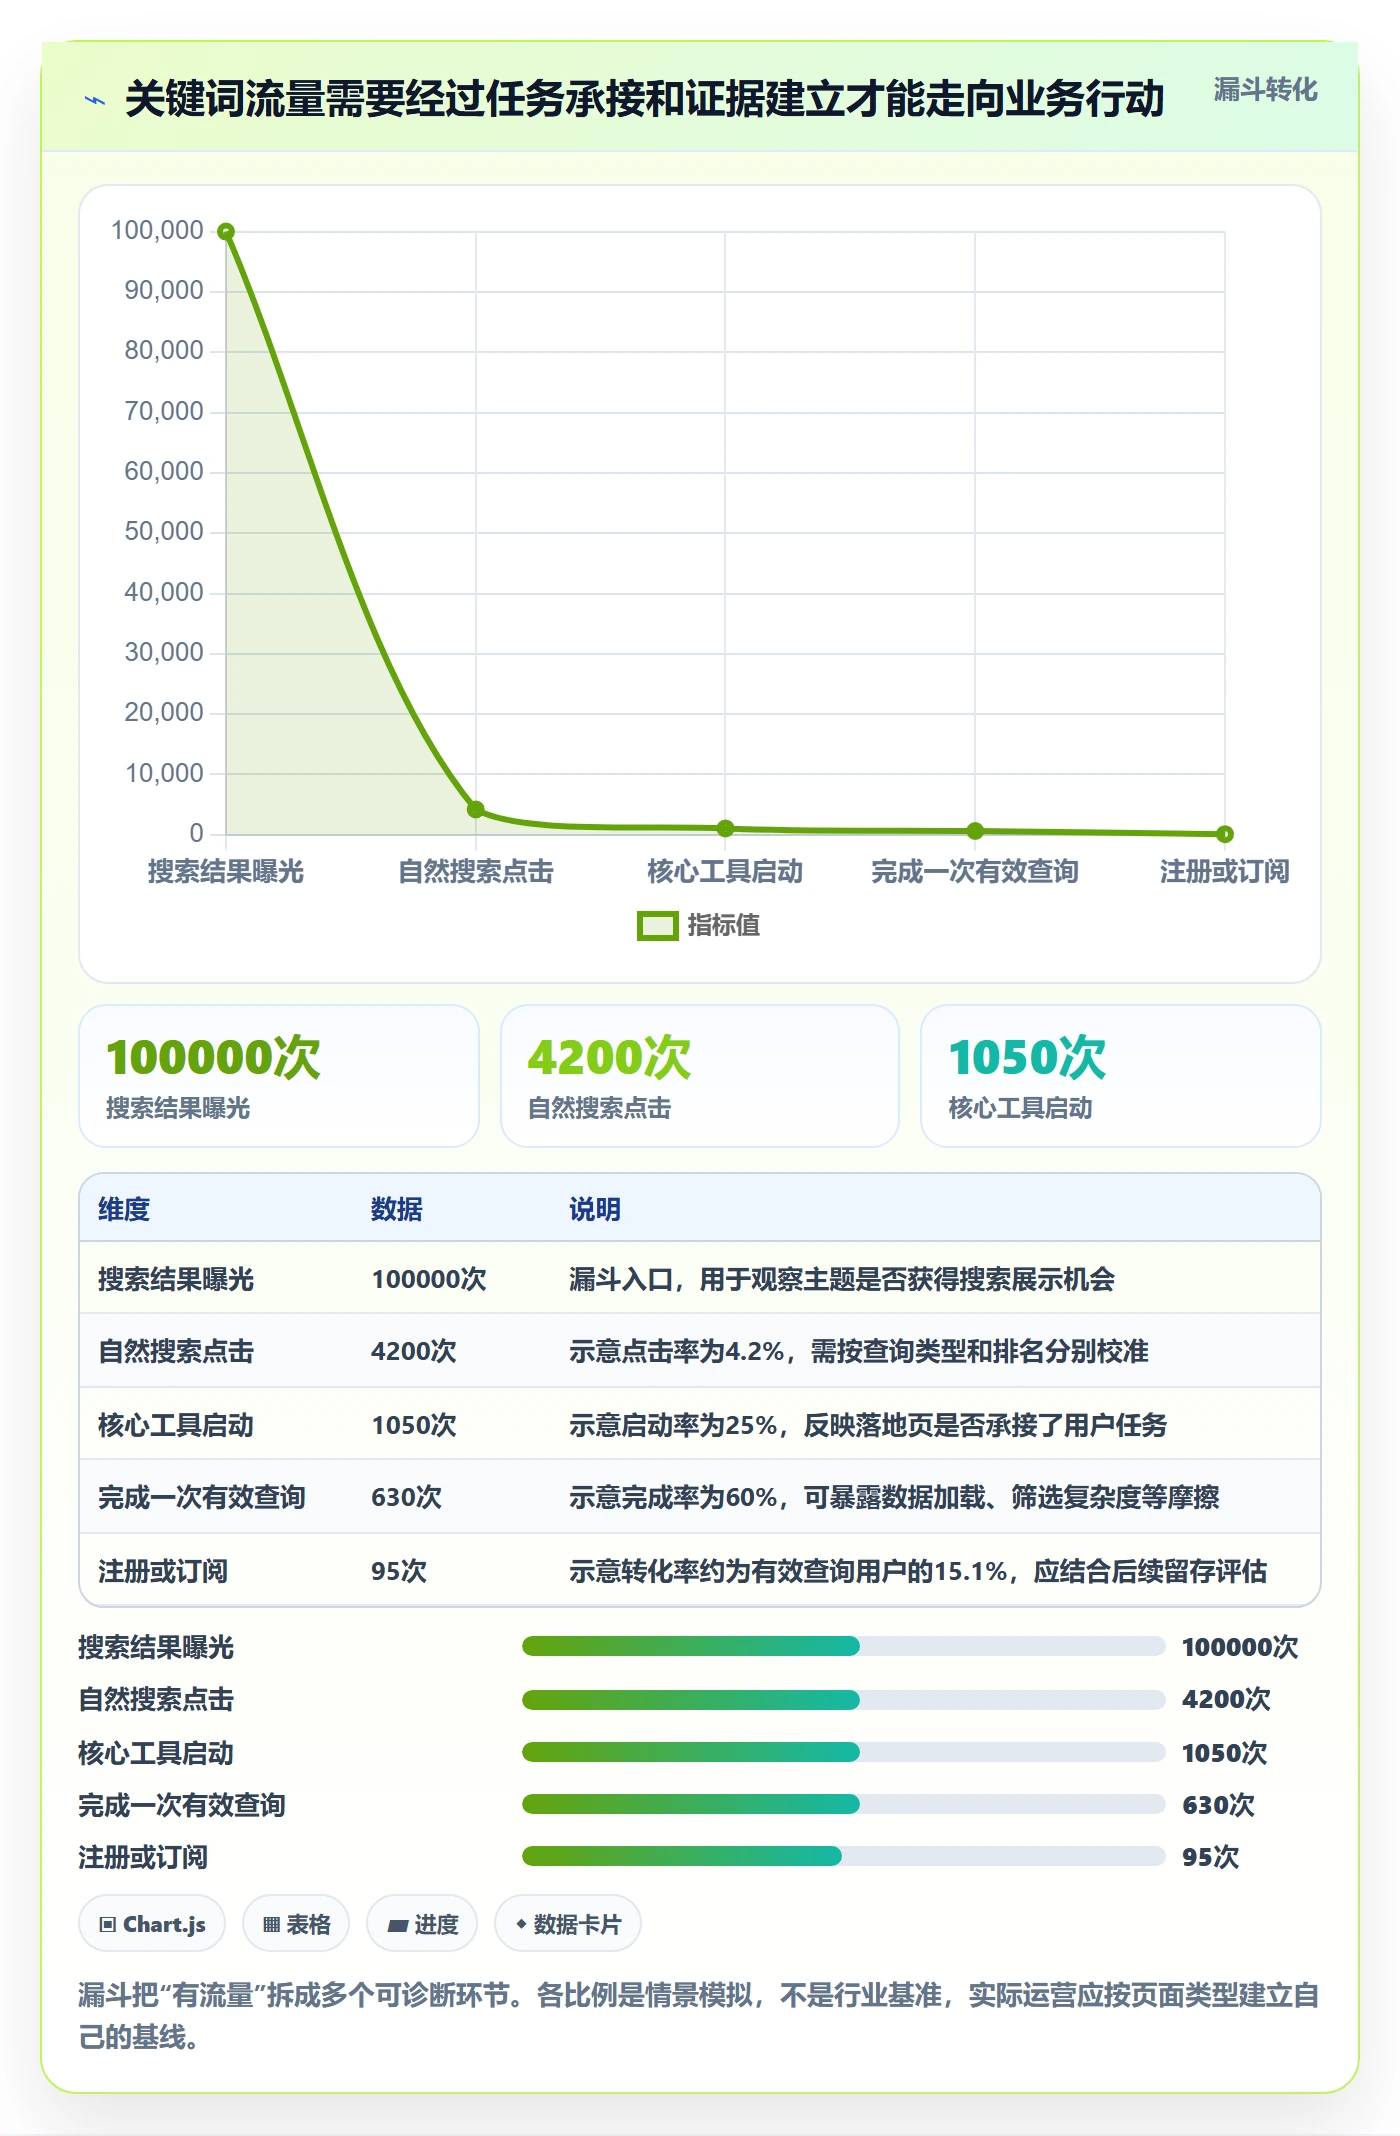This screenshot has height=2136, width=1400.
Task: Click the 1050次 data card value
Action: (x=1027, y=1057)
